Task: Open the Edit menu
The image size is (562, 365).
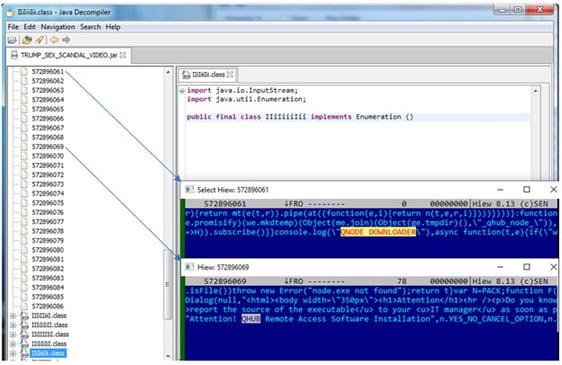Action: click(x=29, y=27)
